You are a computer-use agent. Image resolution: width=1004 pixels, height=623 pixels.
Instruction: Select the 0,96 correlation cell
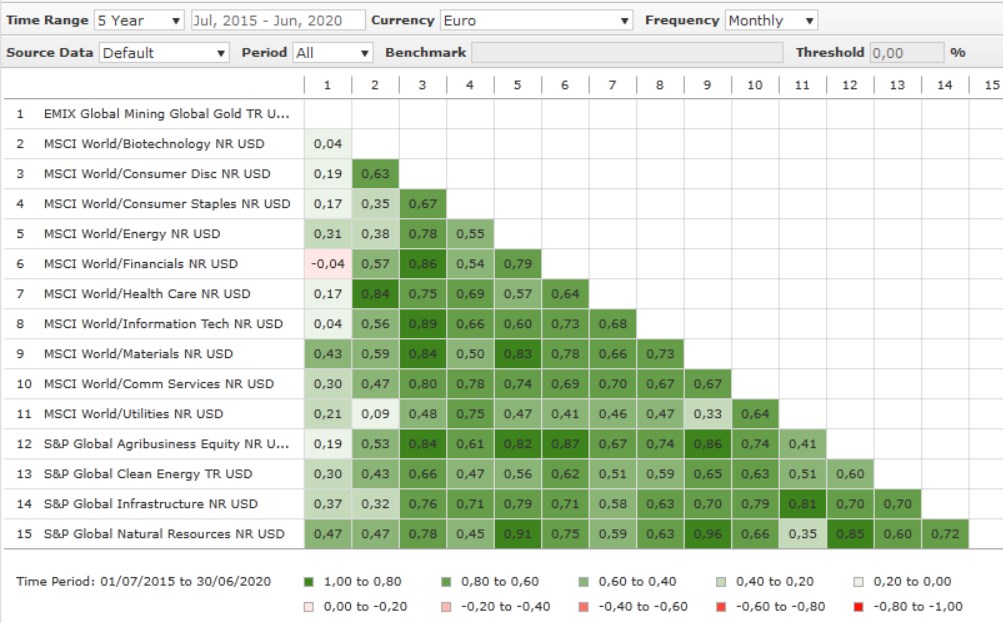point(707,534)
